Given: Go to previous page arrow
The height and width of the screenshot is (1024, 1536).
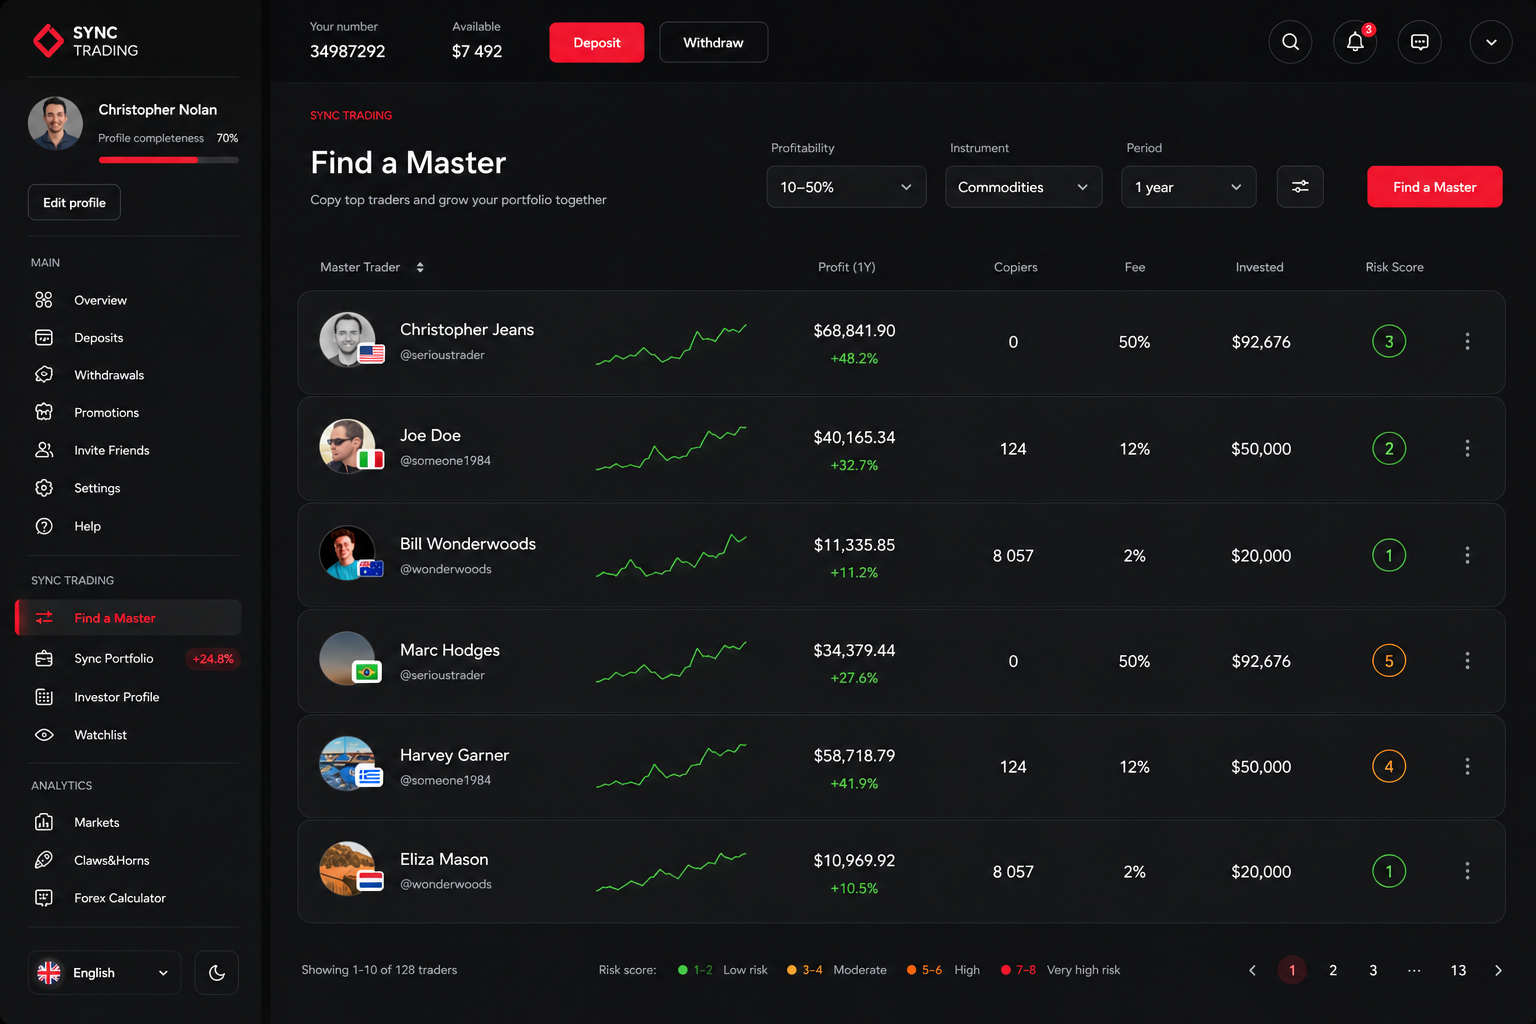Looking at the screenshot, I should pyautogui.click(x=1252, y=970).
